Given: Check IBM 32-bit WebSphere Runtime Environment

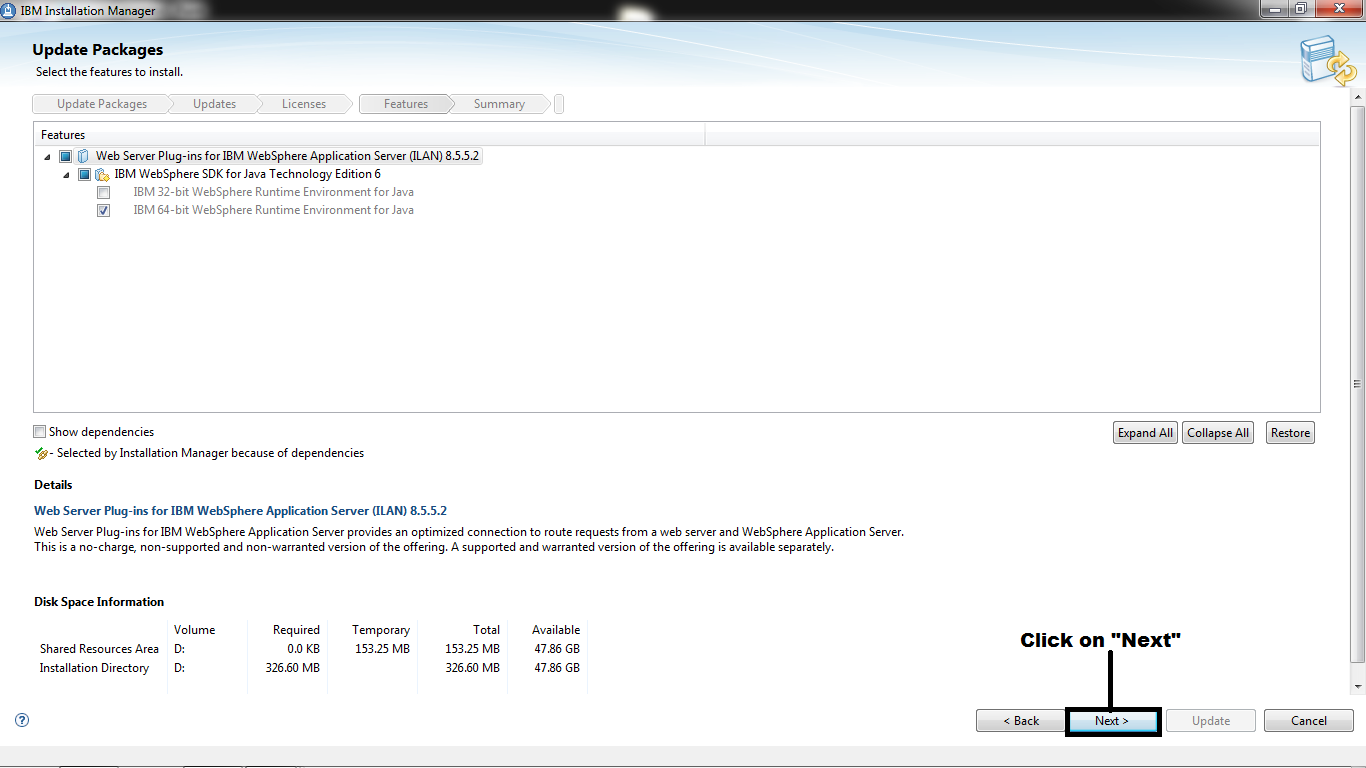Looking at the screenshot, I should (x=104, y=192).
